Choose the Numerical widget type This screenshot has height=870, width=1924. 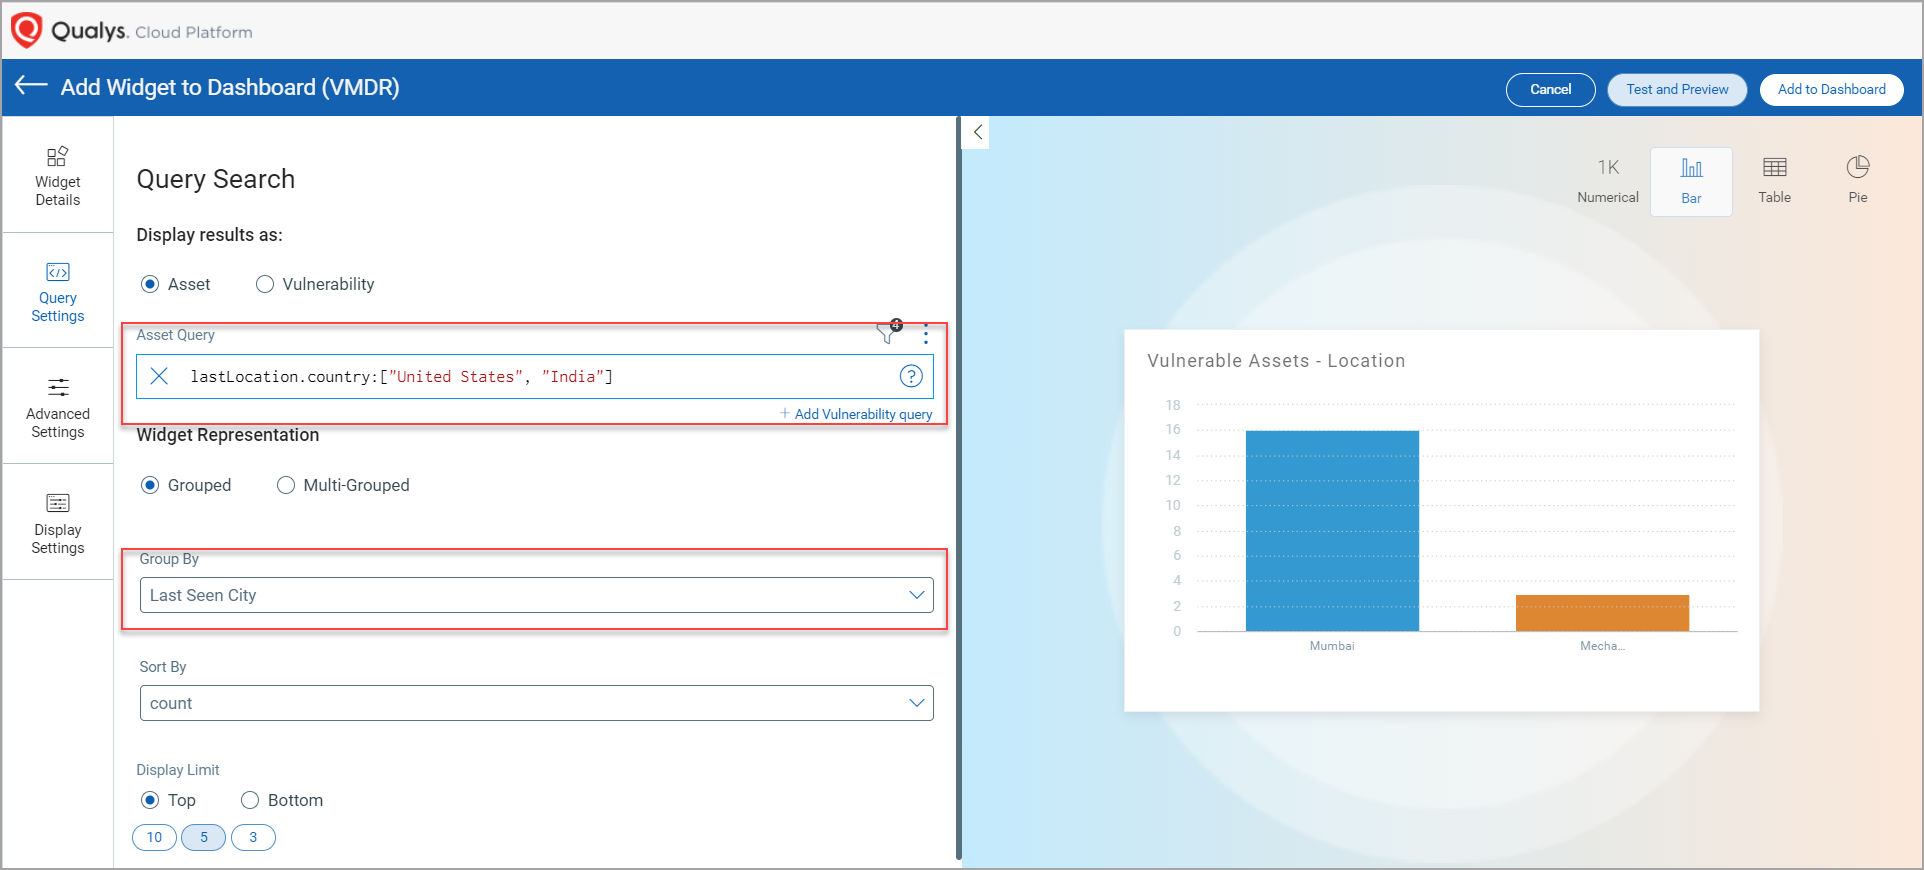[1608, 181]
